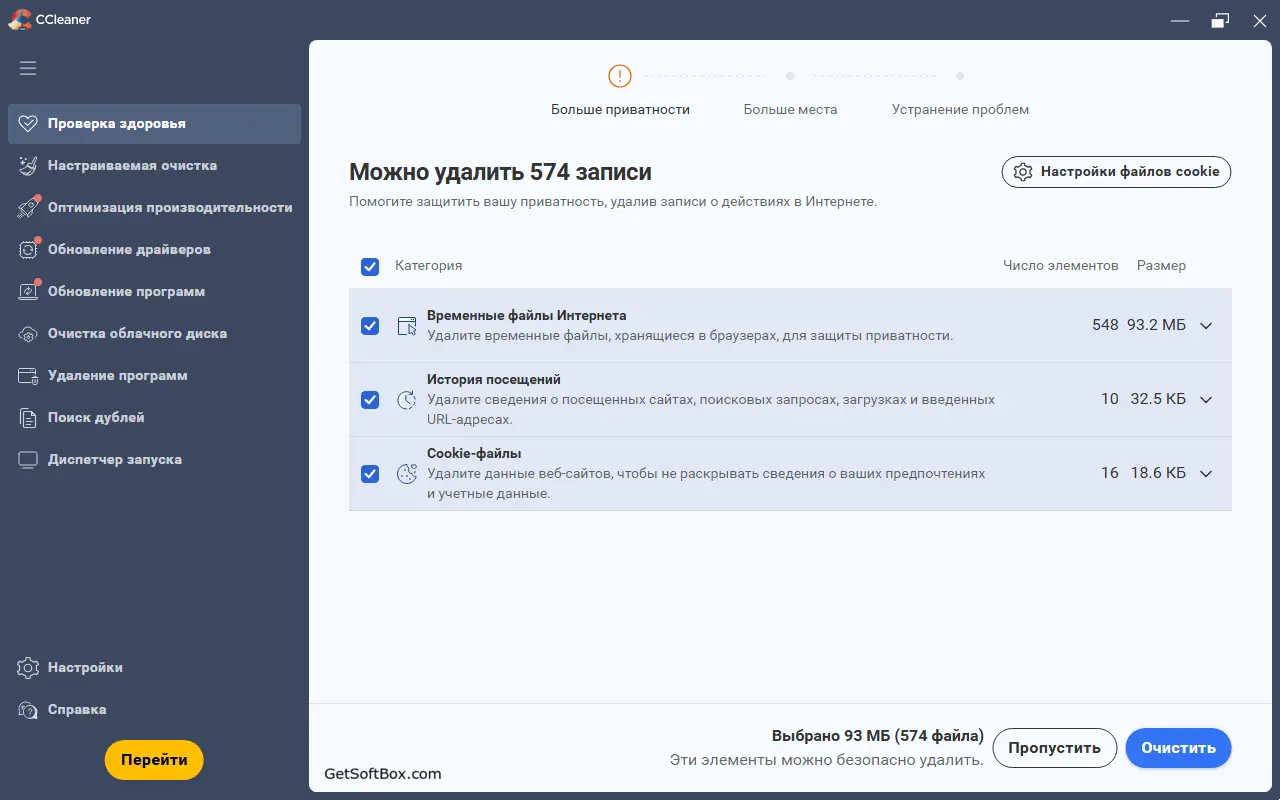Expand the Cookie-файлы row chevron
This screenshot has height=800, width=1280.
(x=1206, y=474)
